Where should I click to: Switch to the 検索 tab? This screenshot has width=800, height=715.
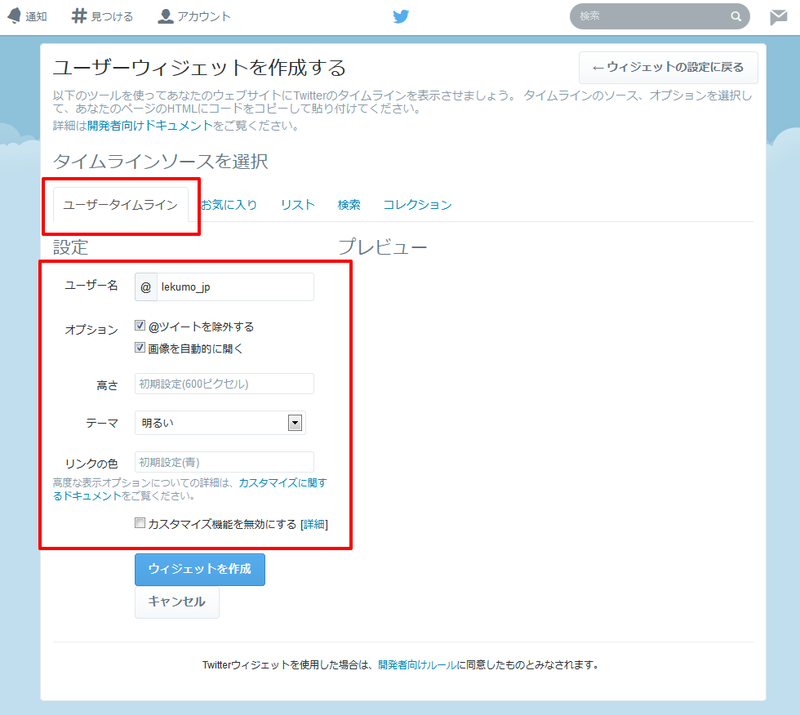pyautogui.click(x=349, y=205)
